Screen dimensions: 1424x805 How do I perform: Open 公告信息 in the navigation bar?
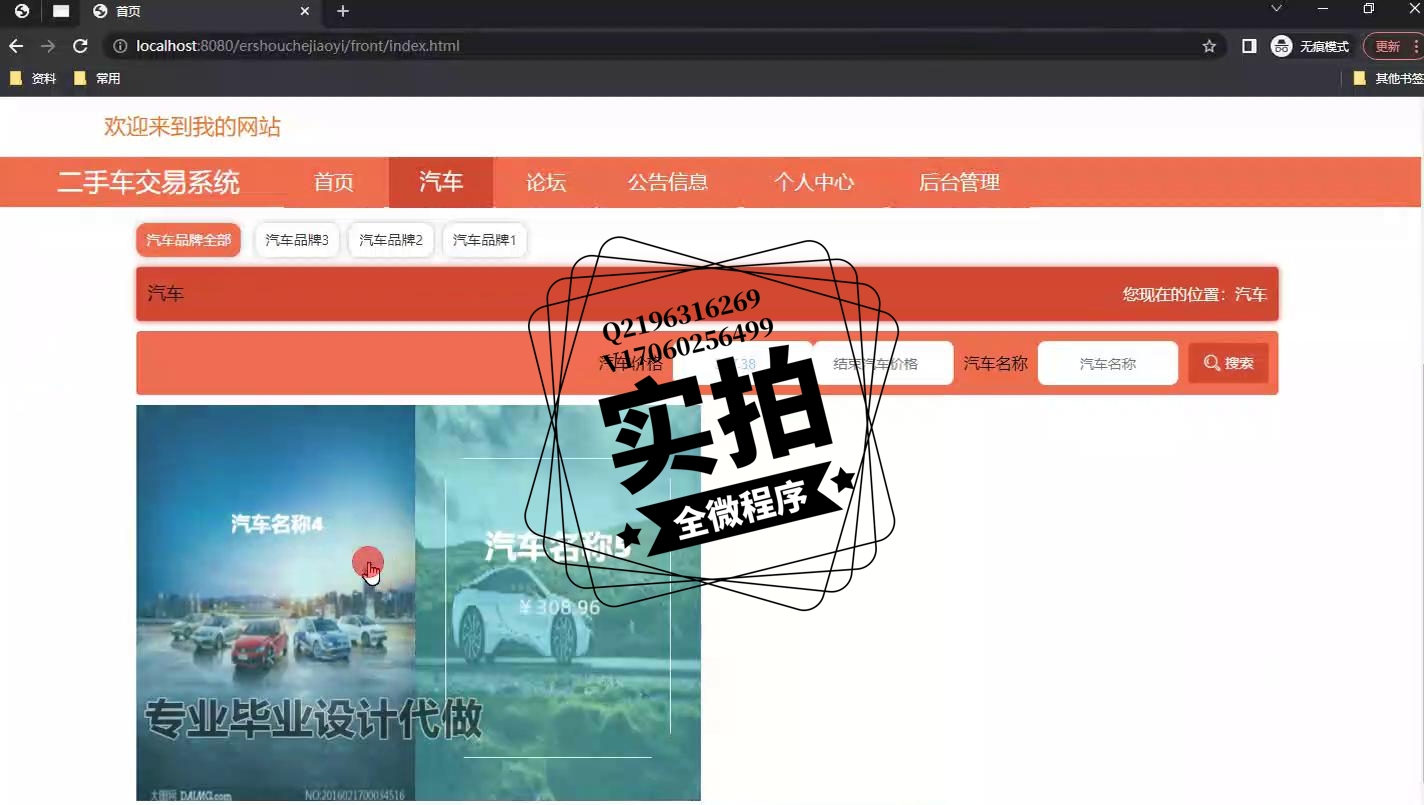pyautogui.click(x=668, y=182)
